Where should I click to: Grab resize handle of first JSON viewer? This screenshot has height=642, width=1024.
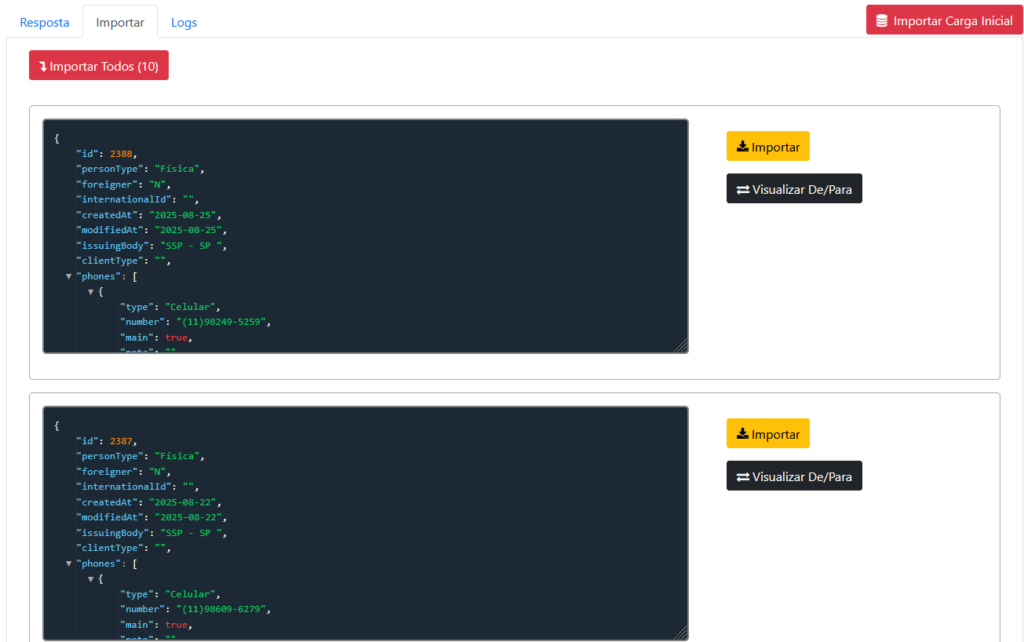[x=681, y=346]
